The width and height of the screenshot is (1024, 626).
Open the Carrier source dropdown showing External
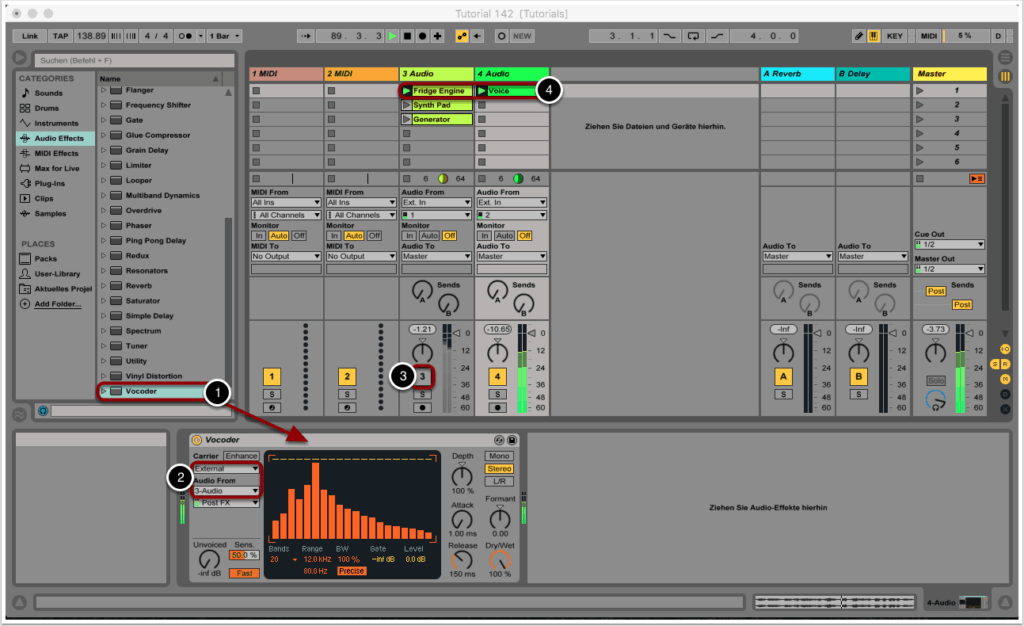pyautogui.click(x=225, y=469)
